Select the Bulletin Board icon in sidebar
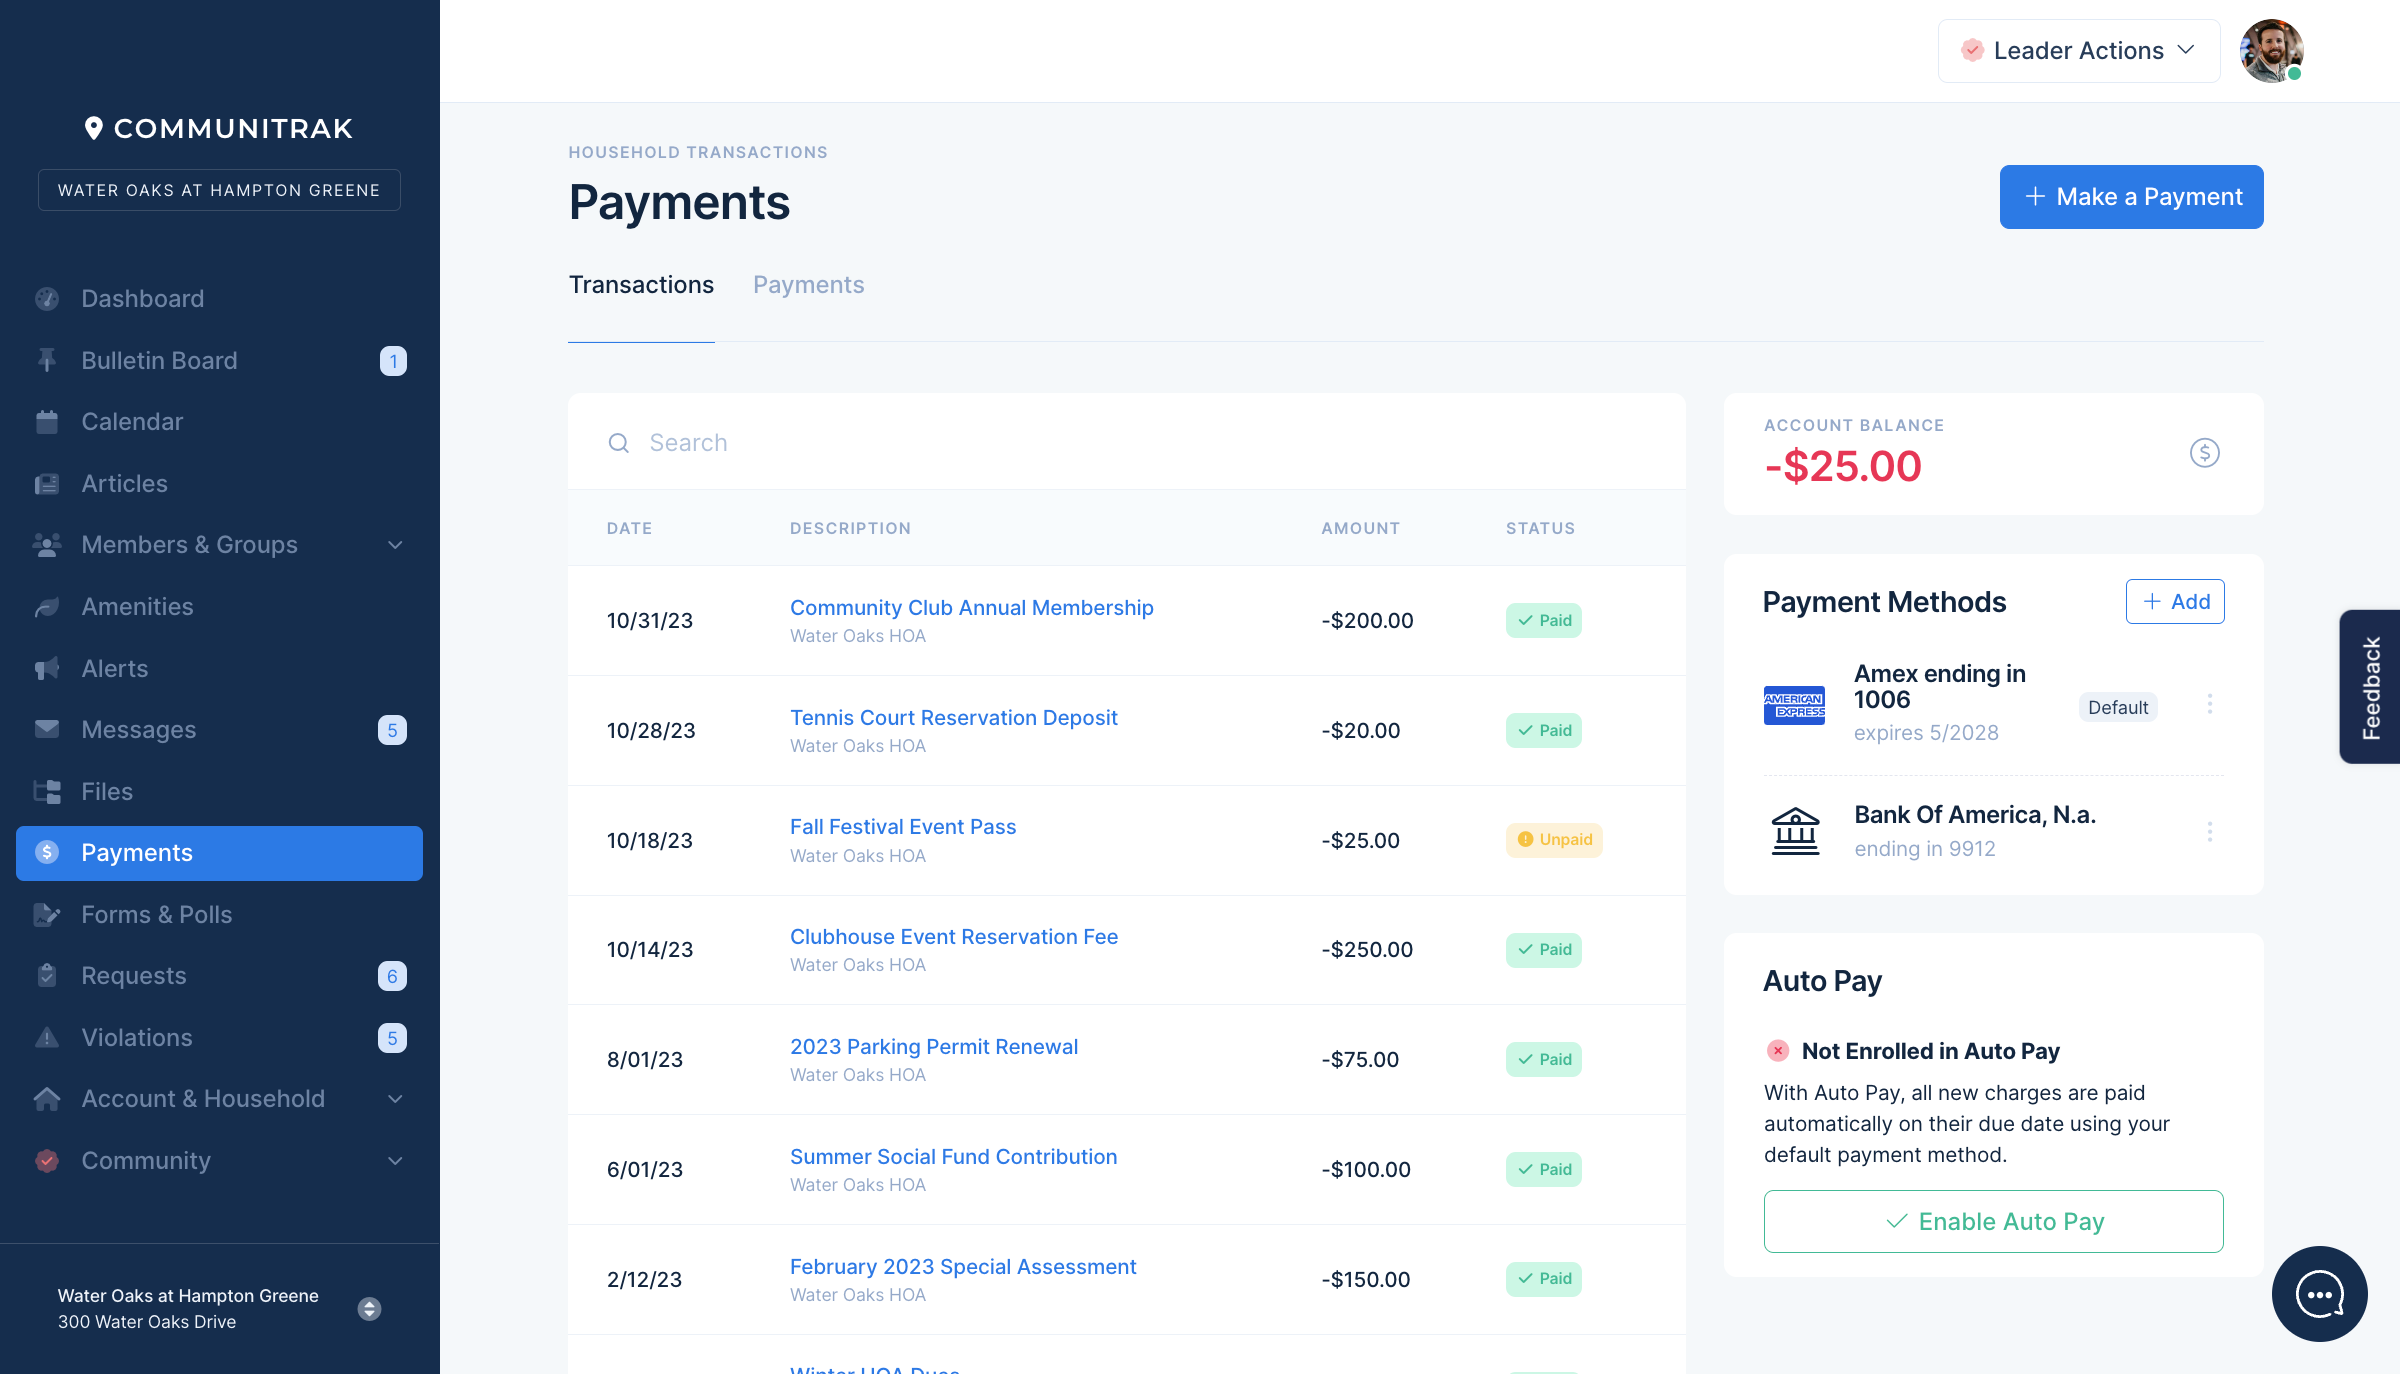 tap(47, 360)
